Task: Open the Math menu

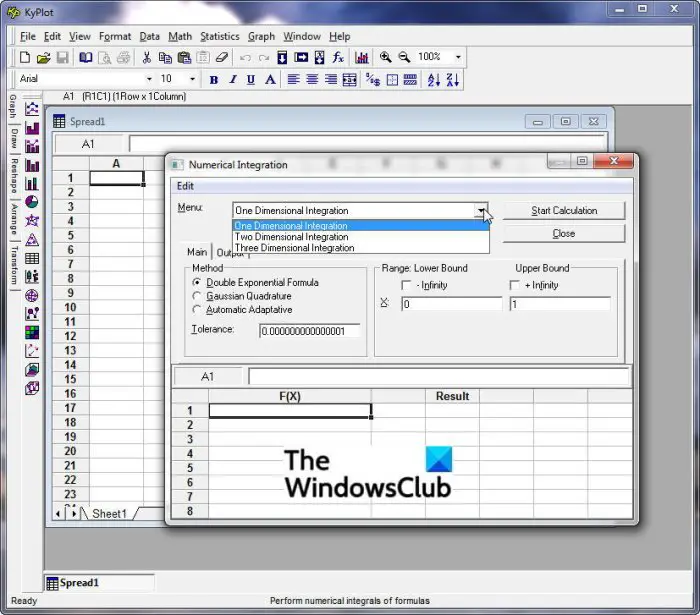Action: point(180,37)
